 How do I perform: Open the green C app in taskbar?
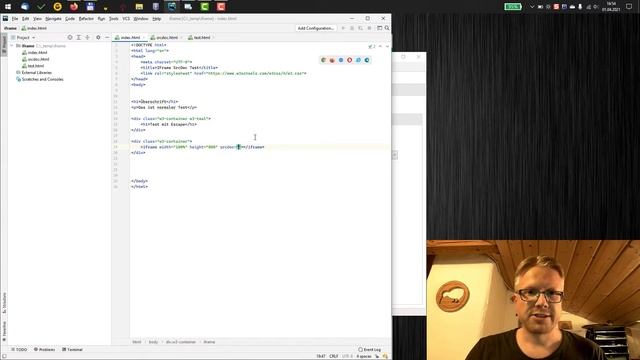coord(204,7)
